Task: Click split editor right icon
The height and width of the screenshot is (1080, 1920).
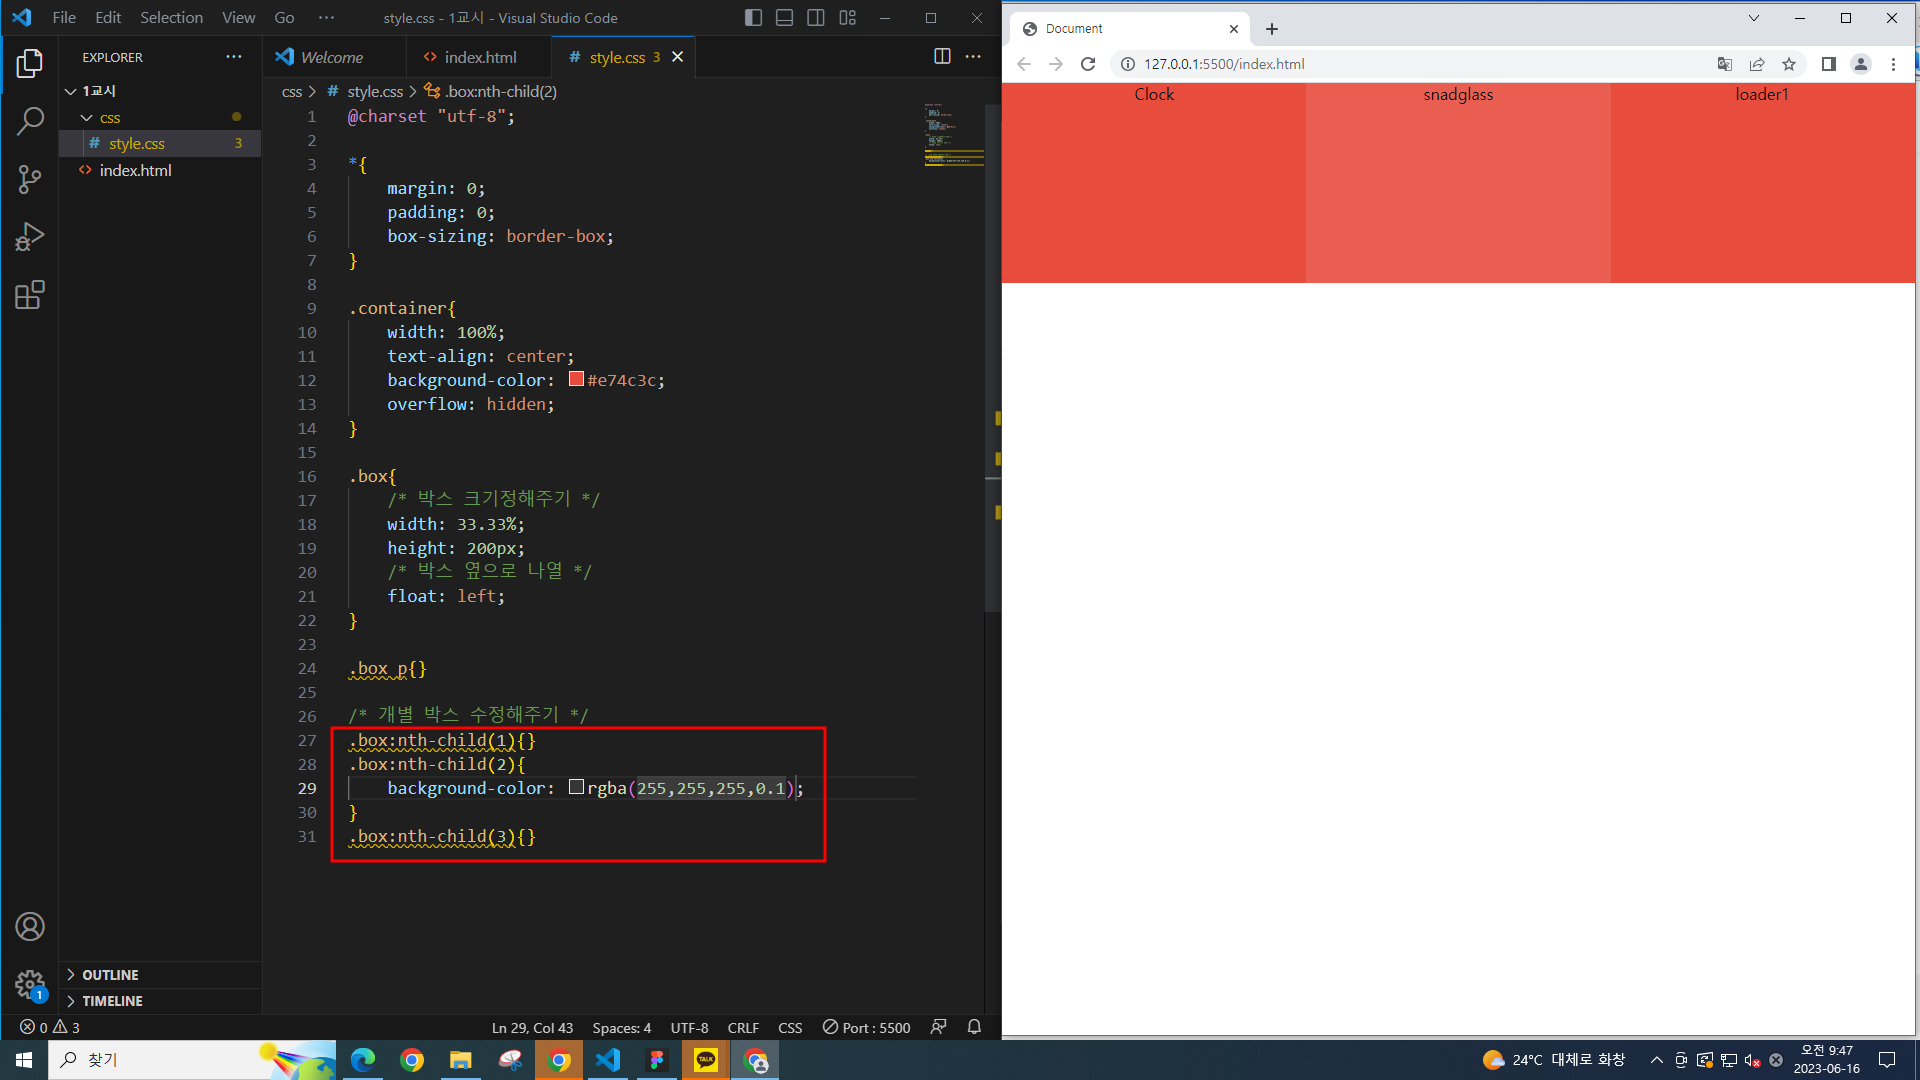Action: [942, 57]
